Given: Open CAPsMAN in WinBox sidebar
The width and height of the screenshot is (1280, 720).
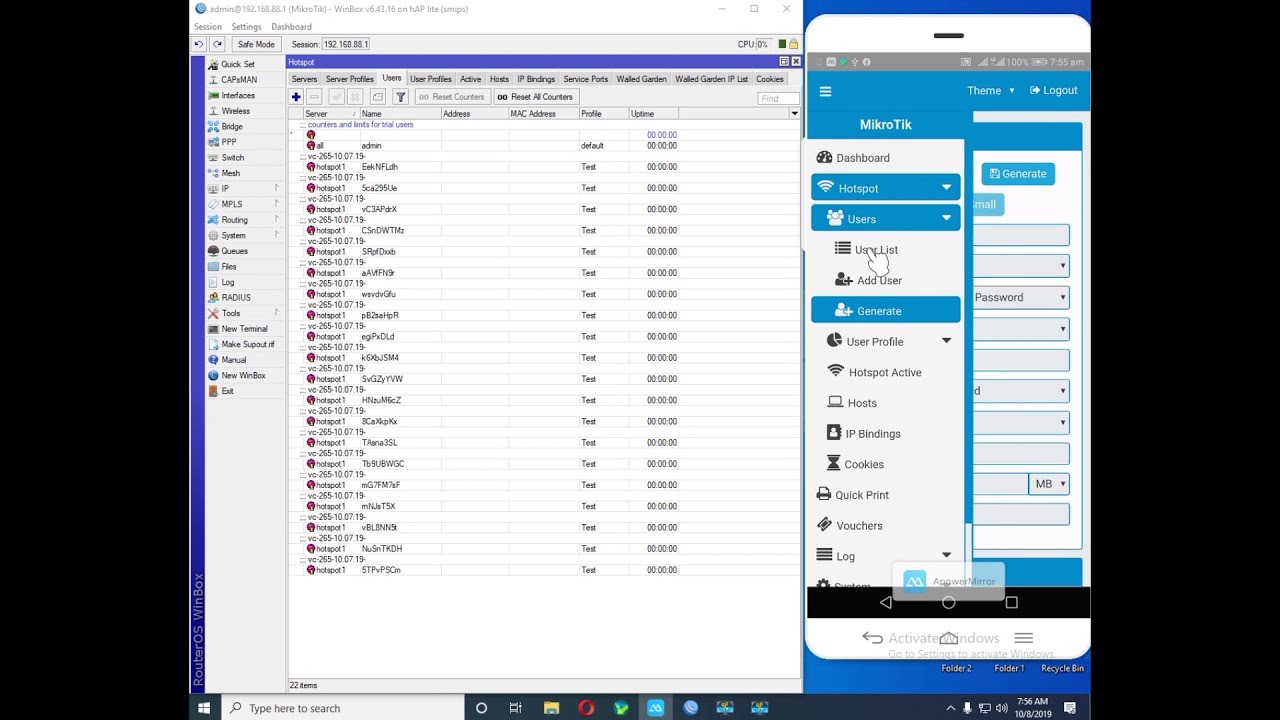Looking at the screenshot, I should tap(239, 80).
